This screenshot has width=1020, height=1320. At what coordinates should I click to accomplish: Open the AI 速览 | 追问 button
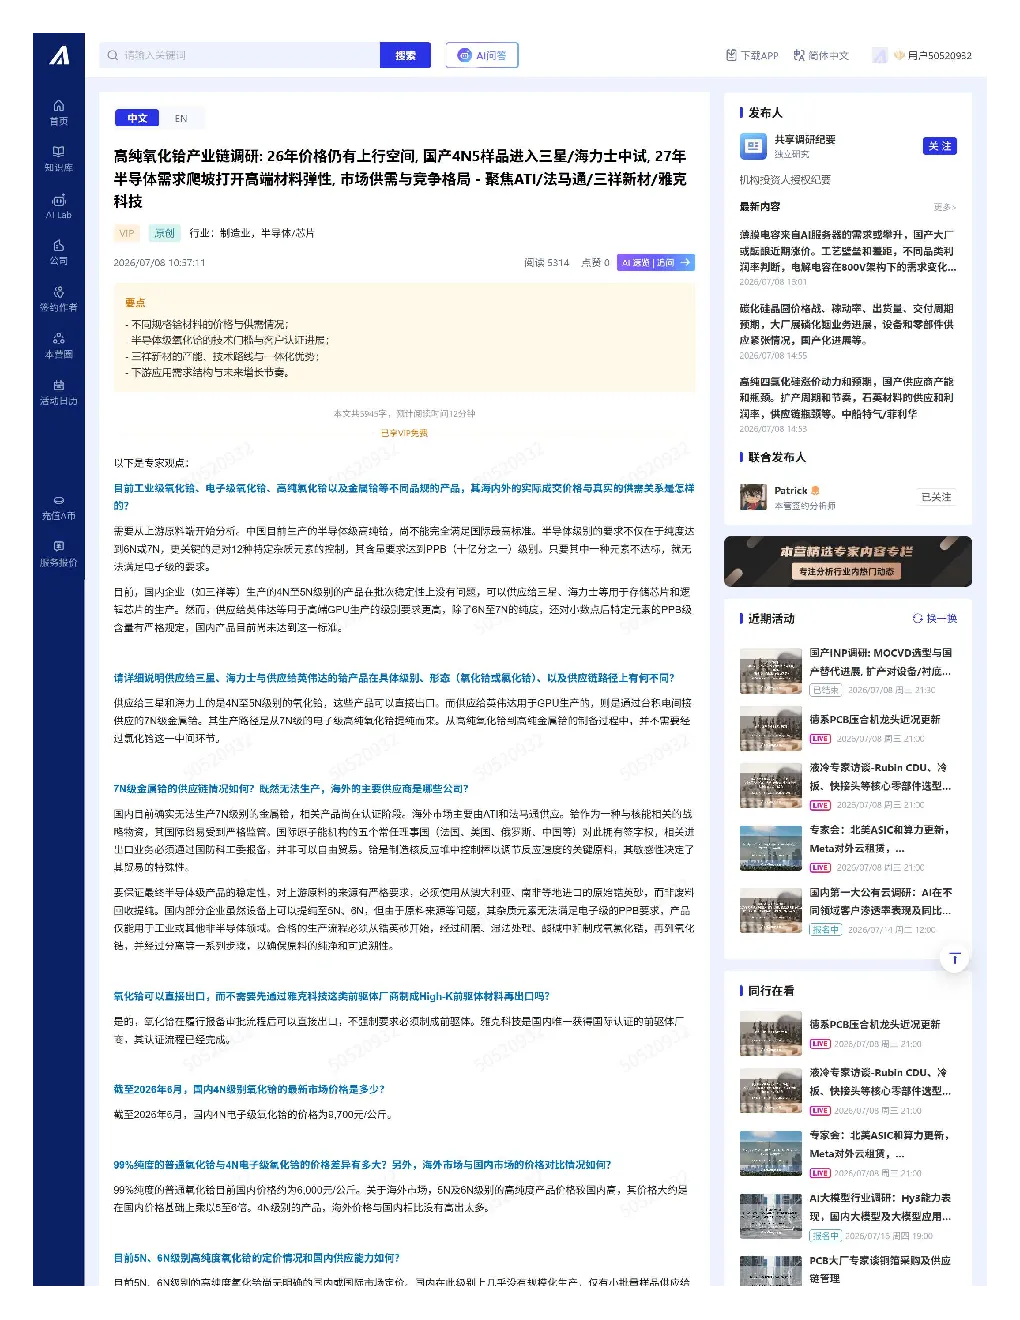pyautogui.click(x=656, y=262)
